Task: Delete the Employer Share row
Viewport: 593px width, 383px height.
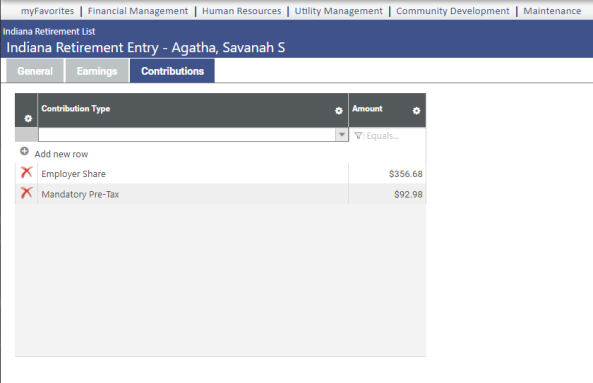Action: (x=26, y=172)
